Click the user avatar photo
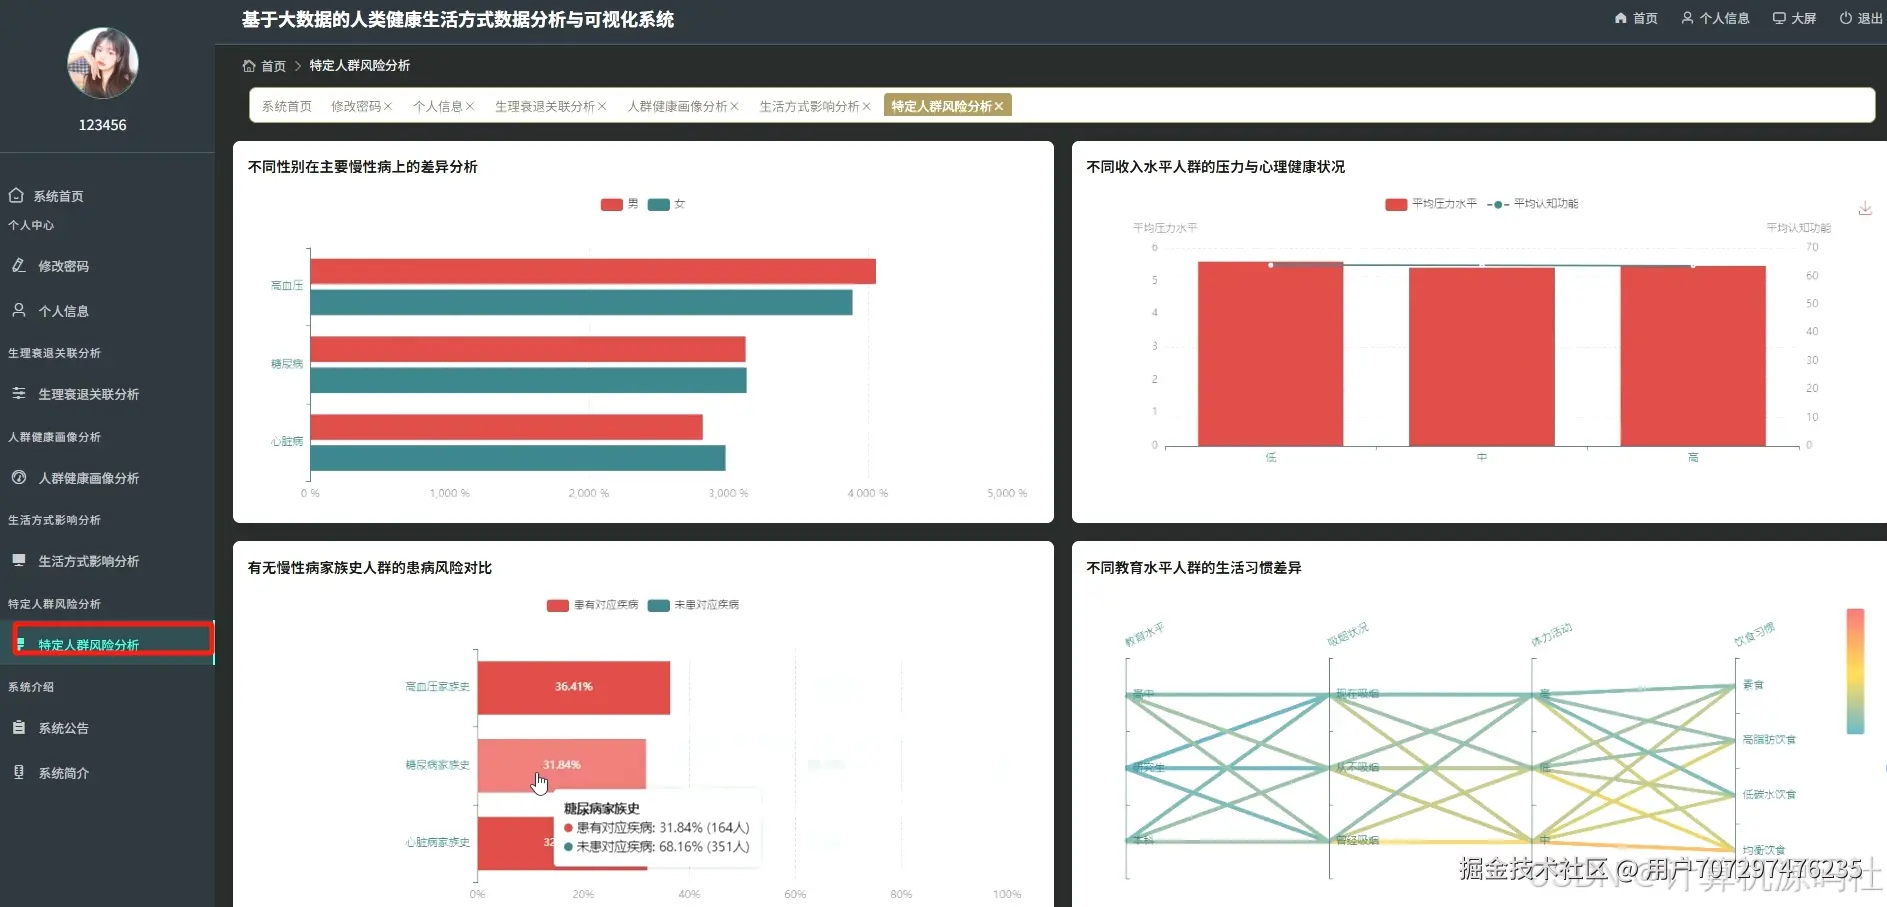Image resolution: width=1887 pixels, height=907 pixels. 102,63
